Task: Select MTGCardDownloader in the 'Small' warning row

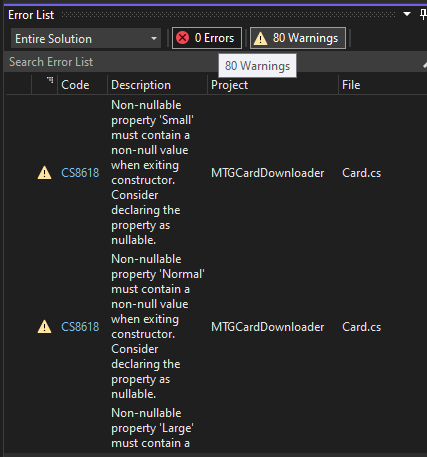Action: 267,173
